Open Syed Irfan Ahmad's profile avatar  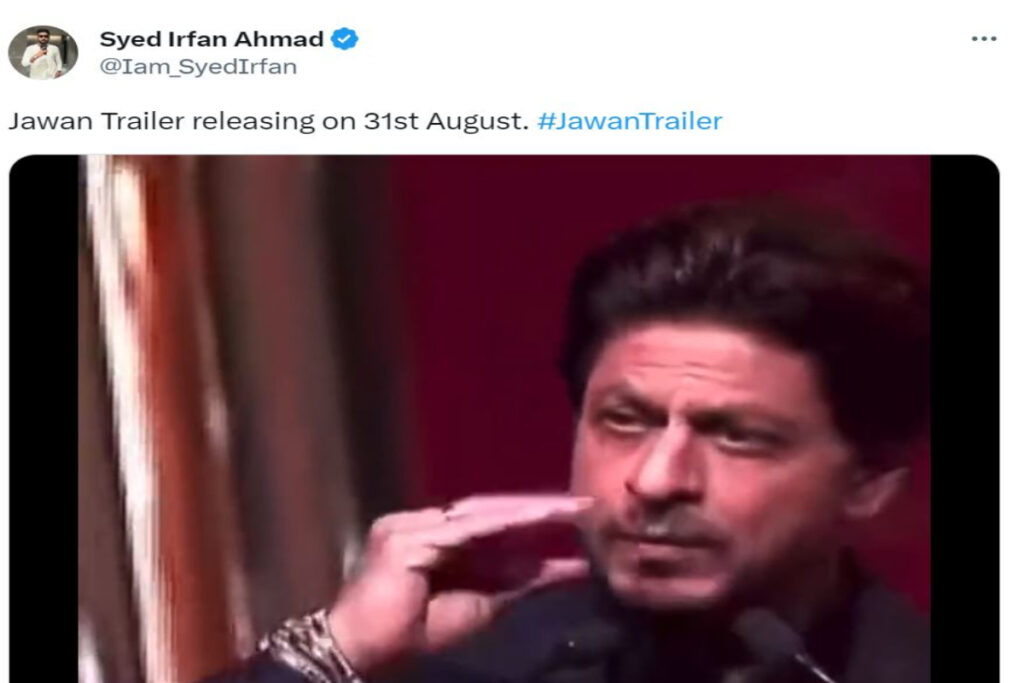(x=43, y=52)
